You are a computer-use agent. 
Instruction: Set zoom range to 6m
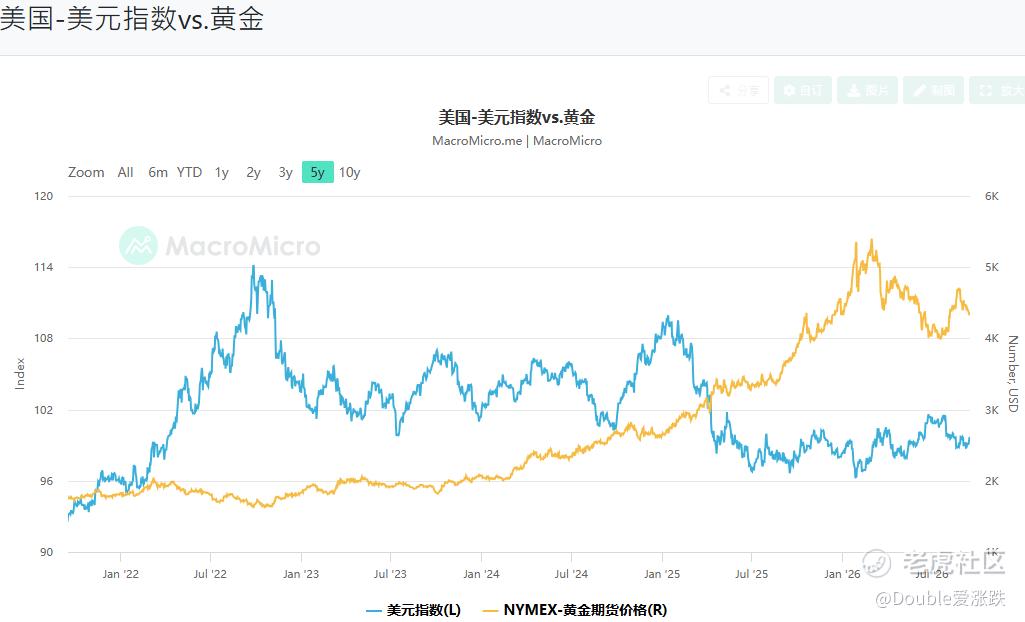coord(158,172)
